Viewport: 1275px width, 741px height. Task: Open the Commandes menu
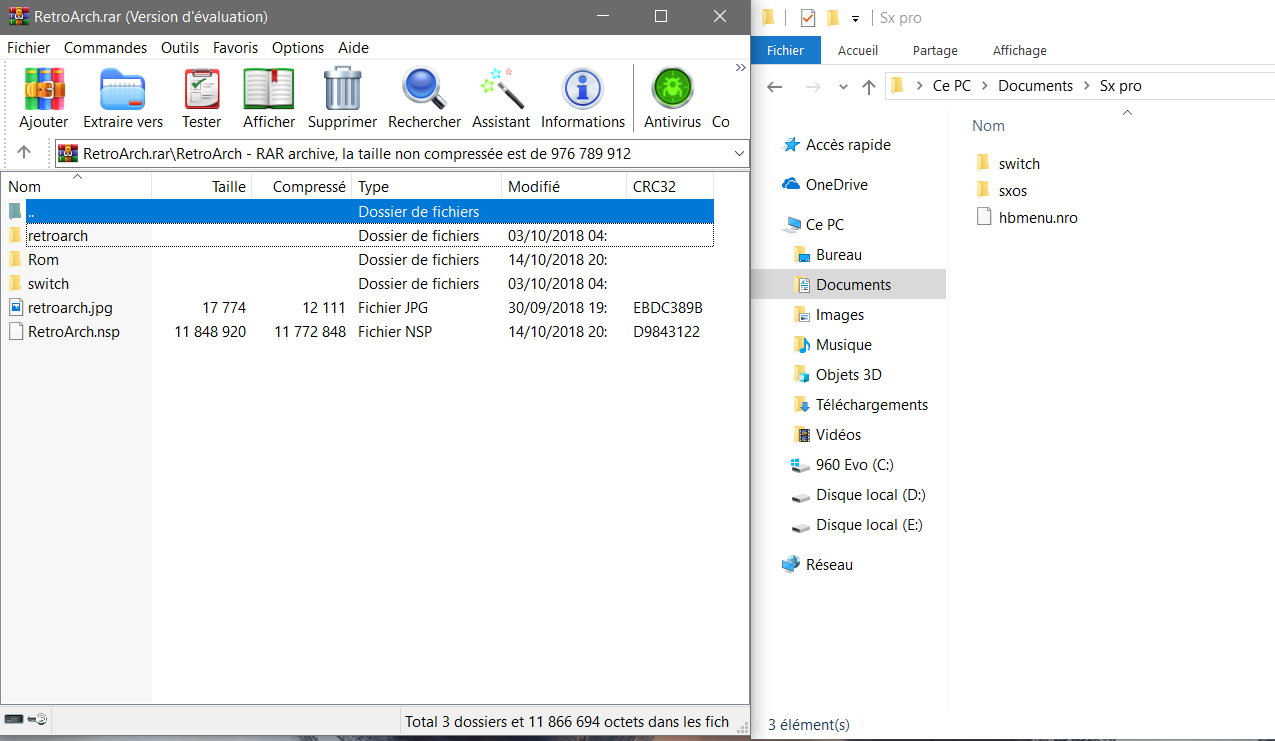pyautogui.click(x=105, y=48)
